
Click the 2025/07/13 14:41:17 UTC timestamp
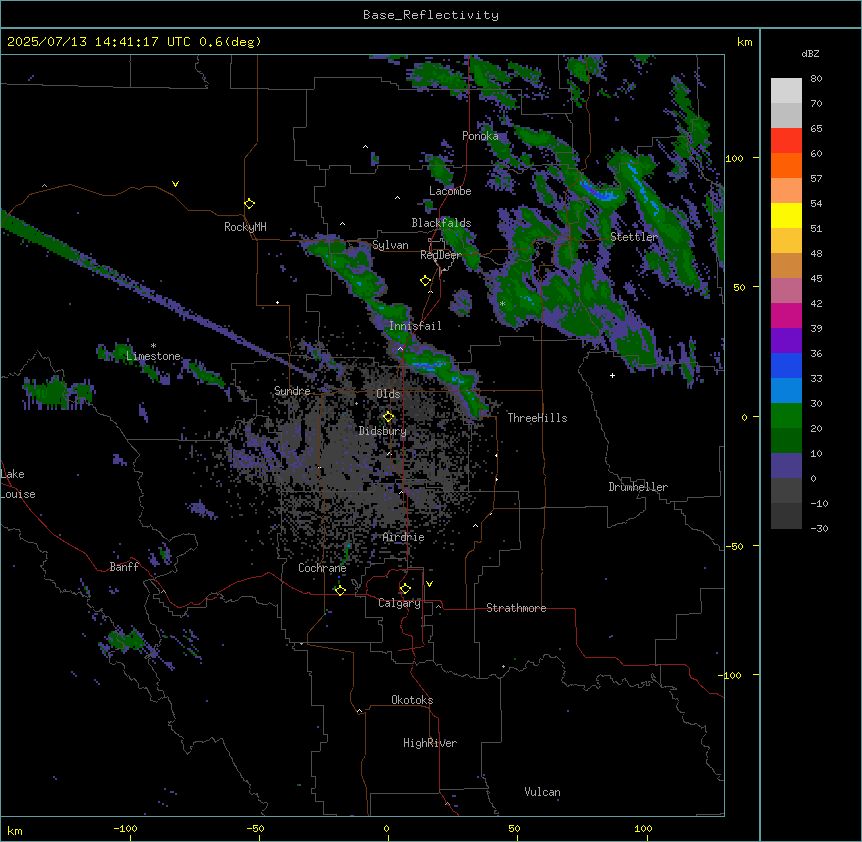(x=99, y=42)
